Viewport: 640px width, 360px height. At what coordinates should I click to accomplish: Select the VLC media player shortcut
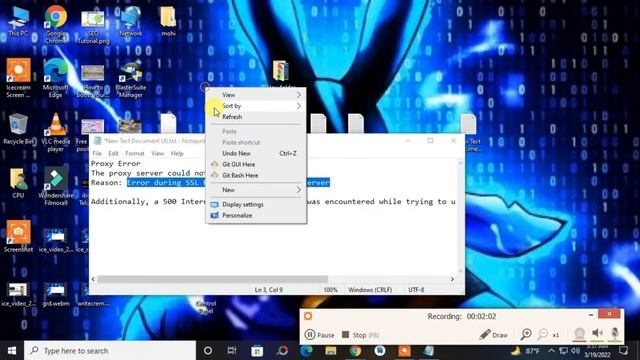[56, 132]
